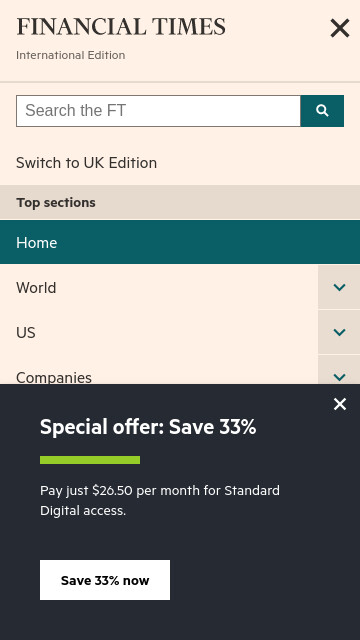Image resolution: width=360 pixels, height=640 pixels.
Task: Expand the World section chevron
Action: click(x=339, y=287)
